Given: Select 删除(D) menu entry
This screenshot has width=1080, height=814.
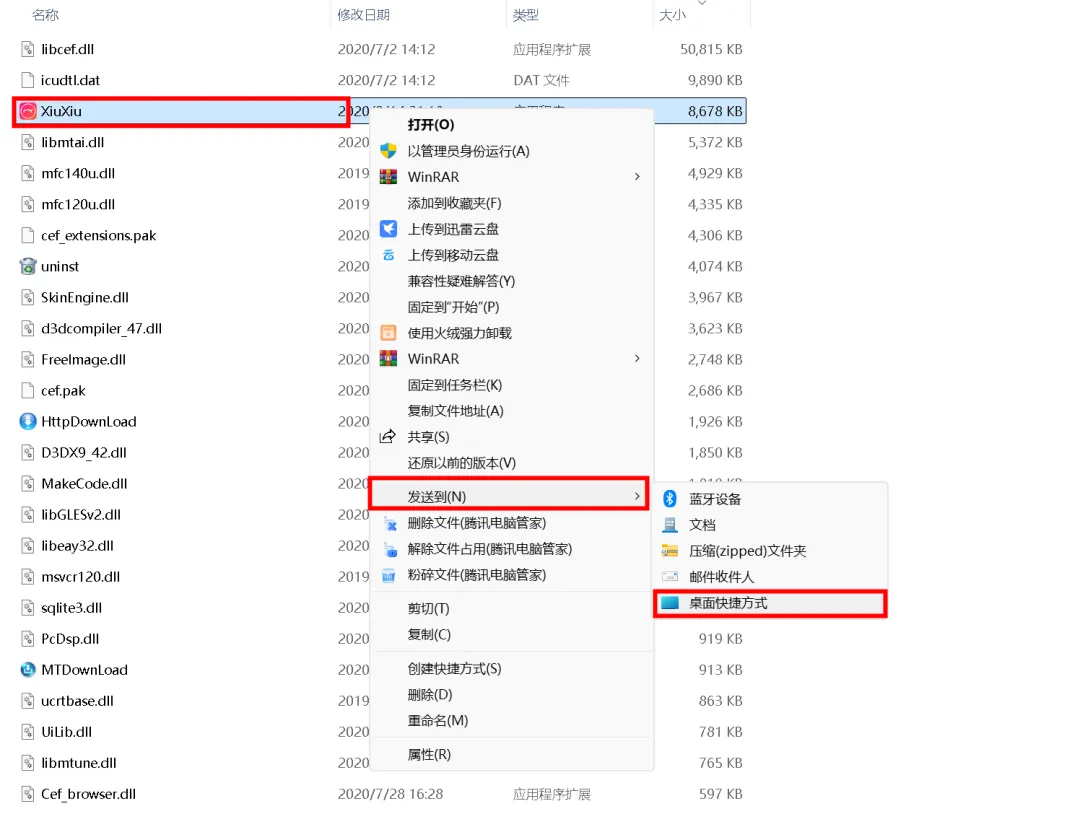Looking at the screenshot, I should (x=430, y=694).
